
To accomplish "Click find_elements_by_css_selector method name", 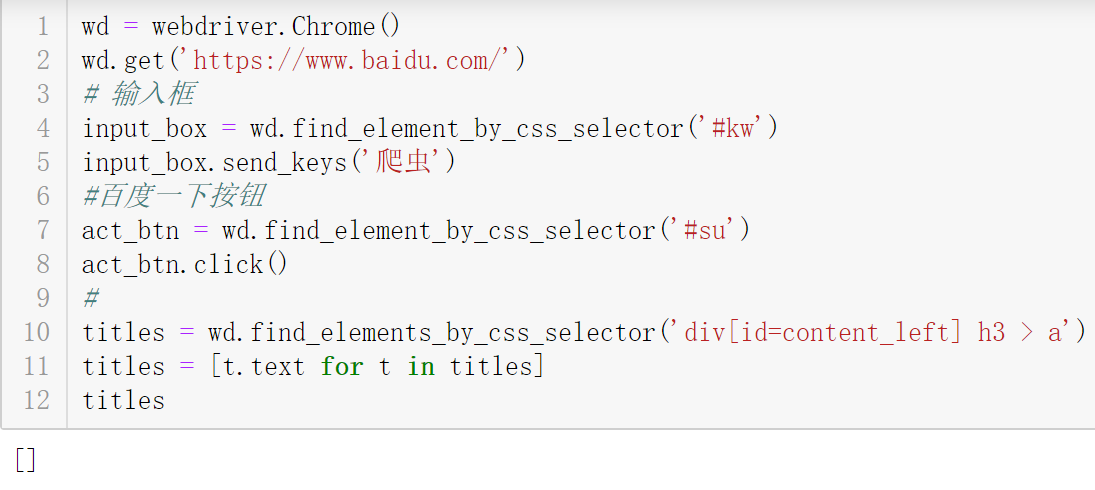I will click(x=451, y=333).
